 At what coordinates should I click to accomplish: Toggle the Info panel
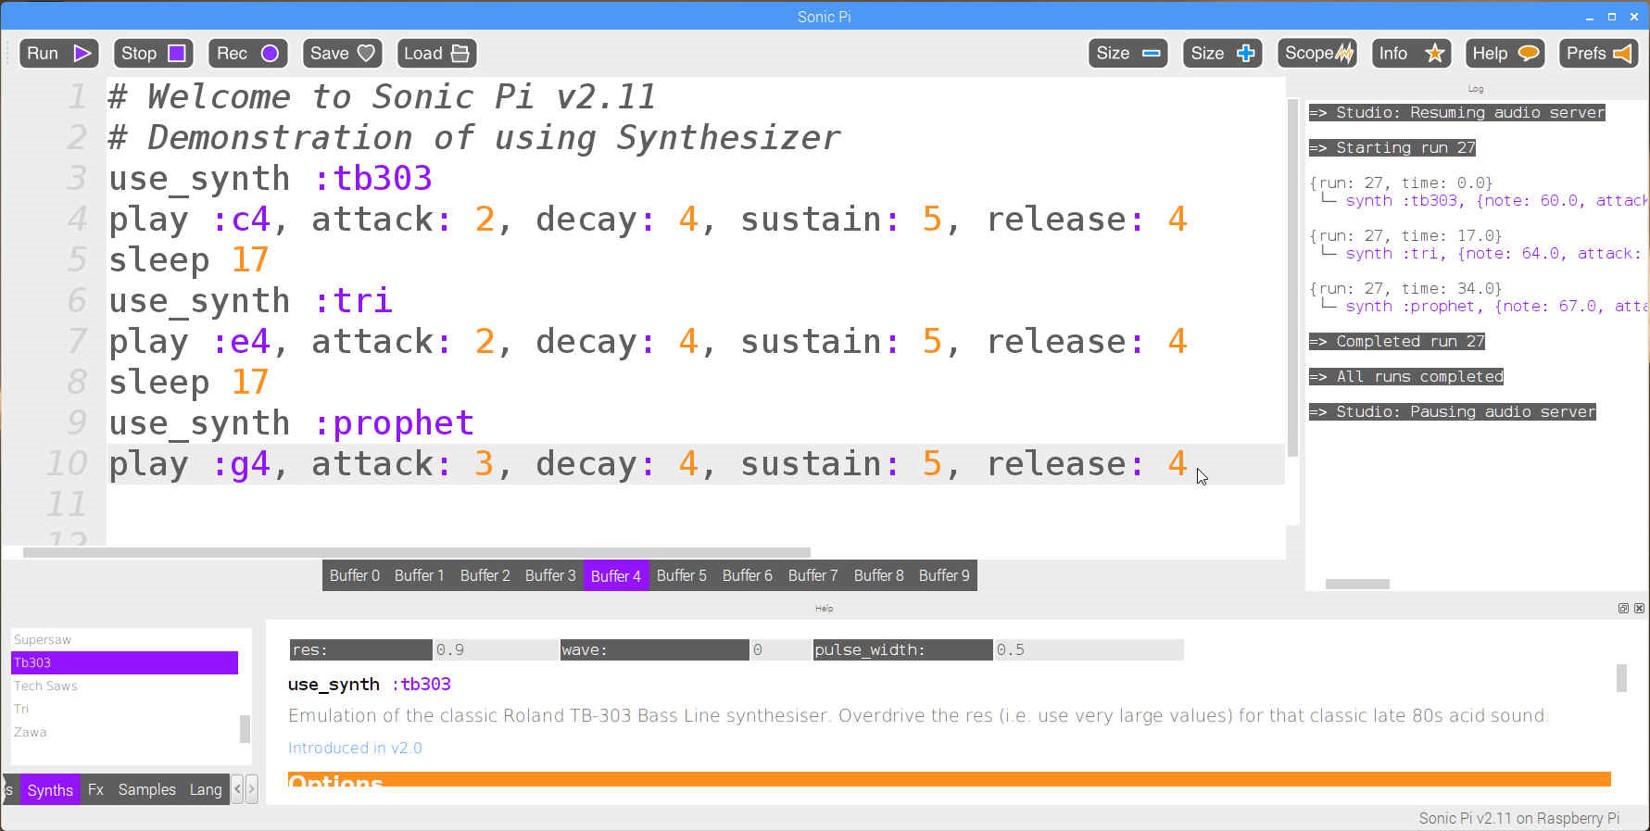coord(1411,53)
